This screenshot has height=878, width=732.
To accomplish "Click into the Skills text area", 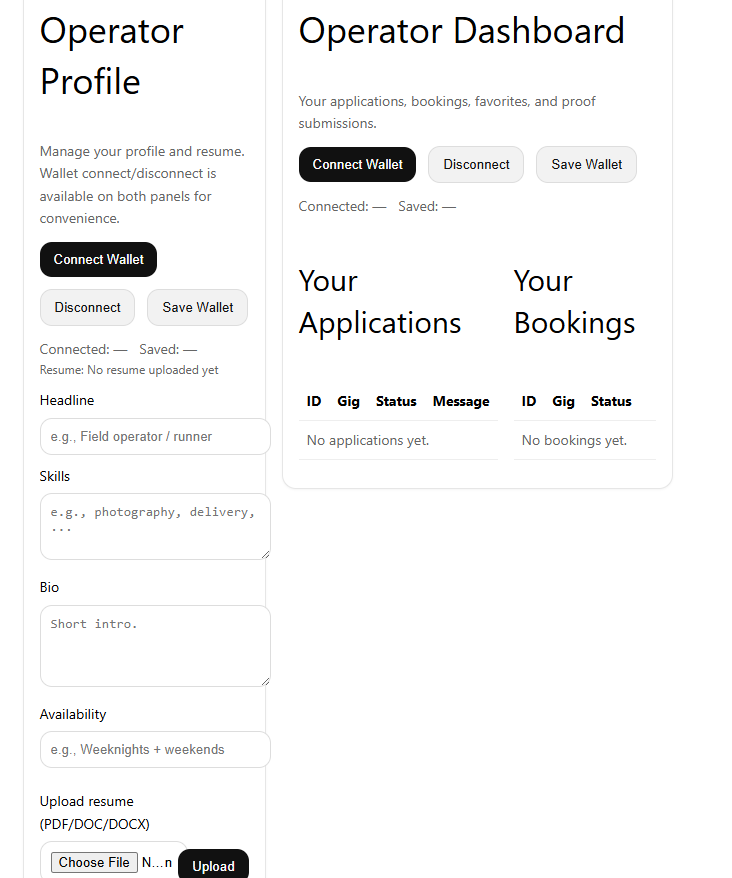I will [155, 526].
